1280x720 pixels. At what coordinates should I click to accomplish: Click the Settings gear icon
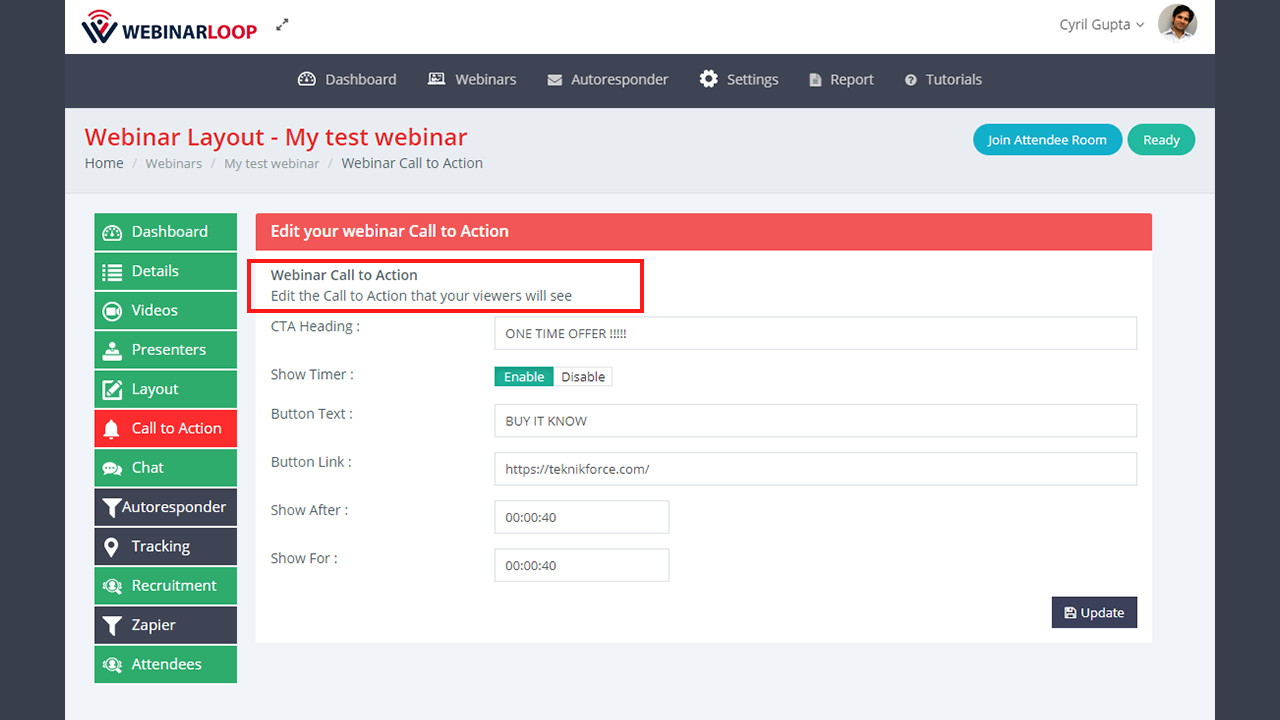(708, 79)
